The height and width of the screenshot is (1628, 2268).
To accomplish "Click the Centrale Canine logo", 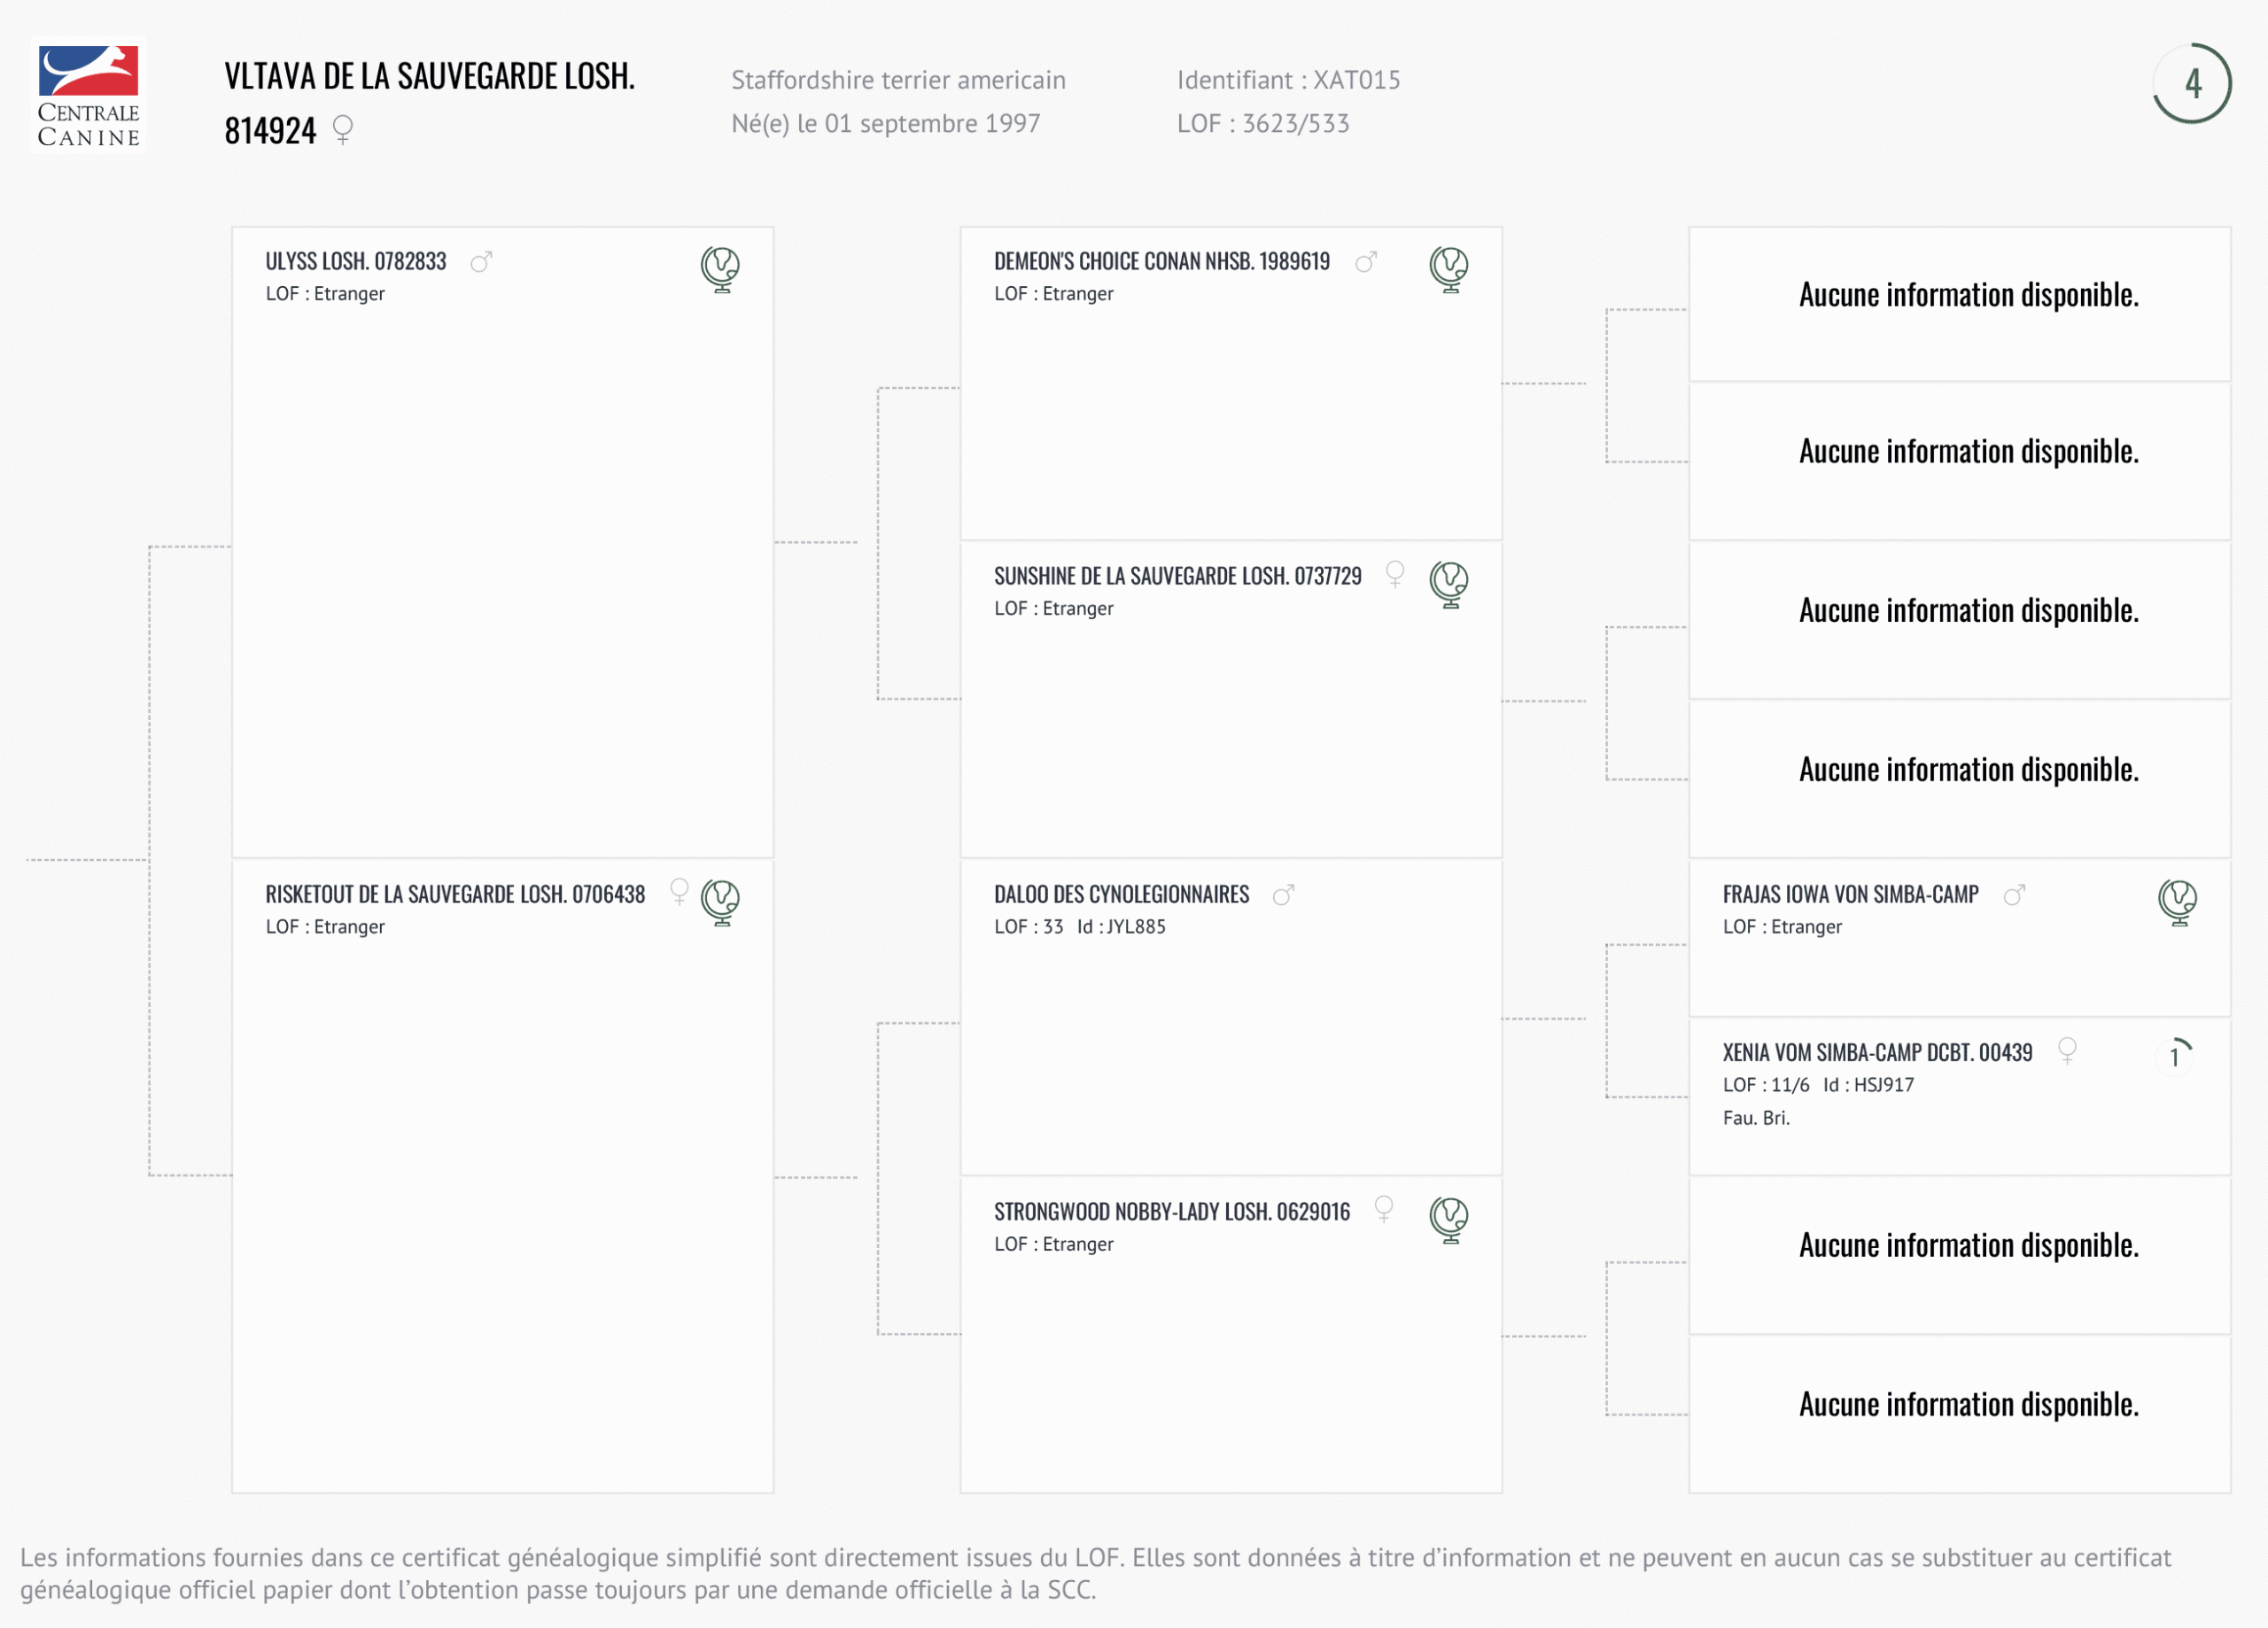I will 88,96.
